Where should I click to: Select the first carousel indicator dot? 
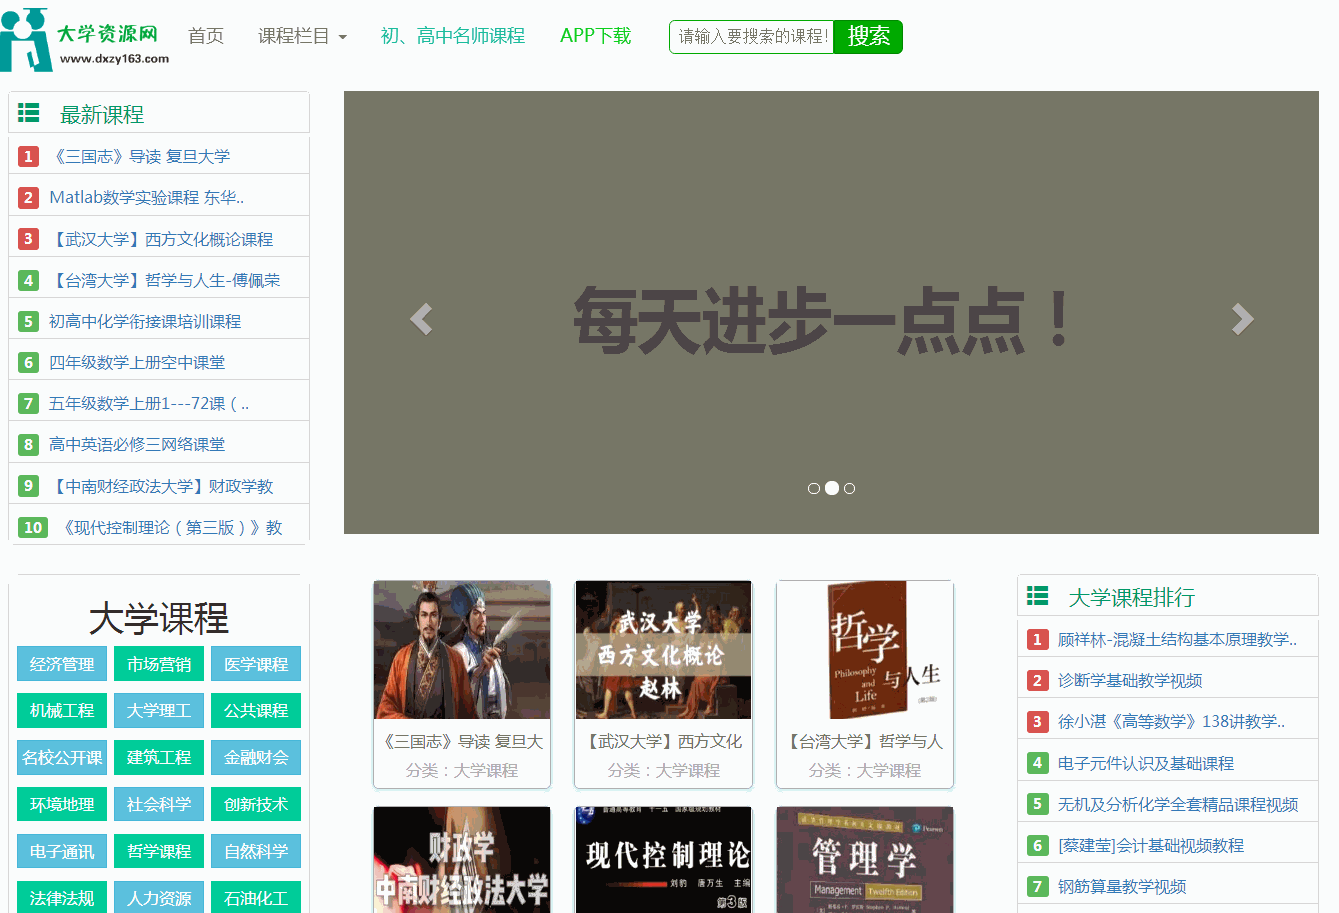[x=814, y=489]
